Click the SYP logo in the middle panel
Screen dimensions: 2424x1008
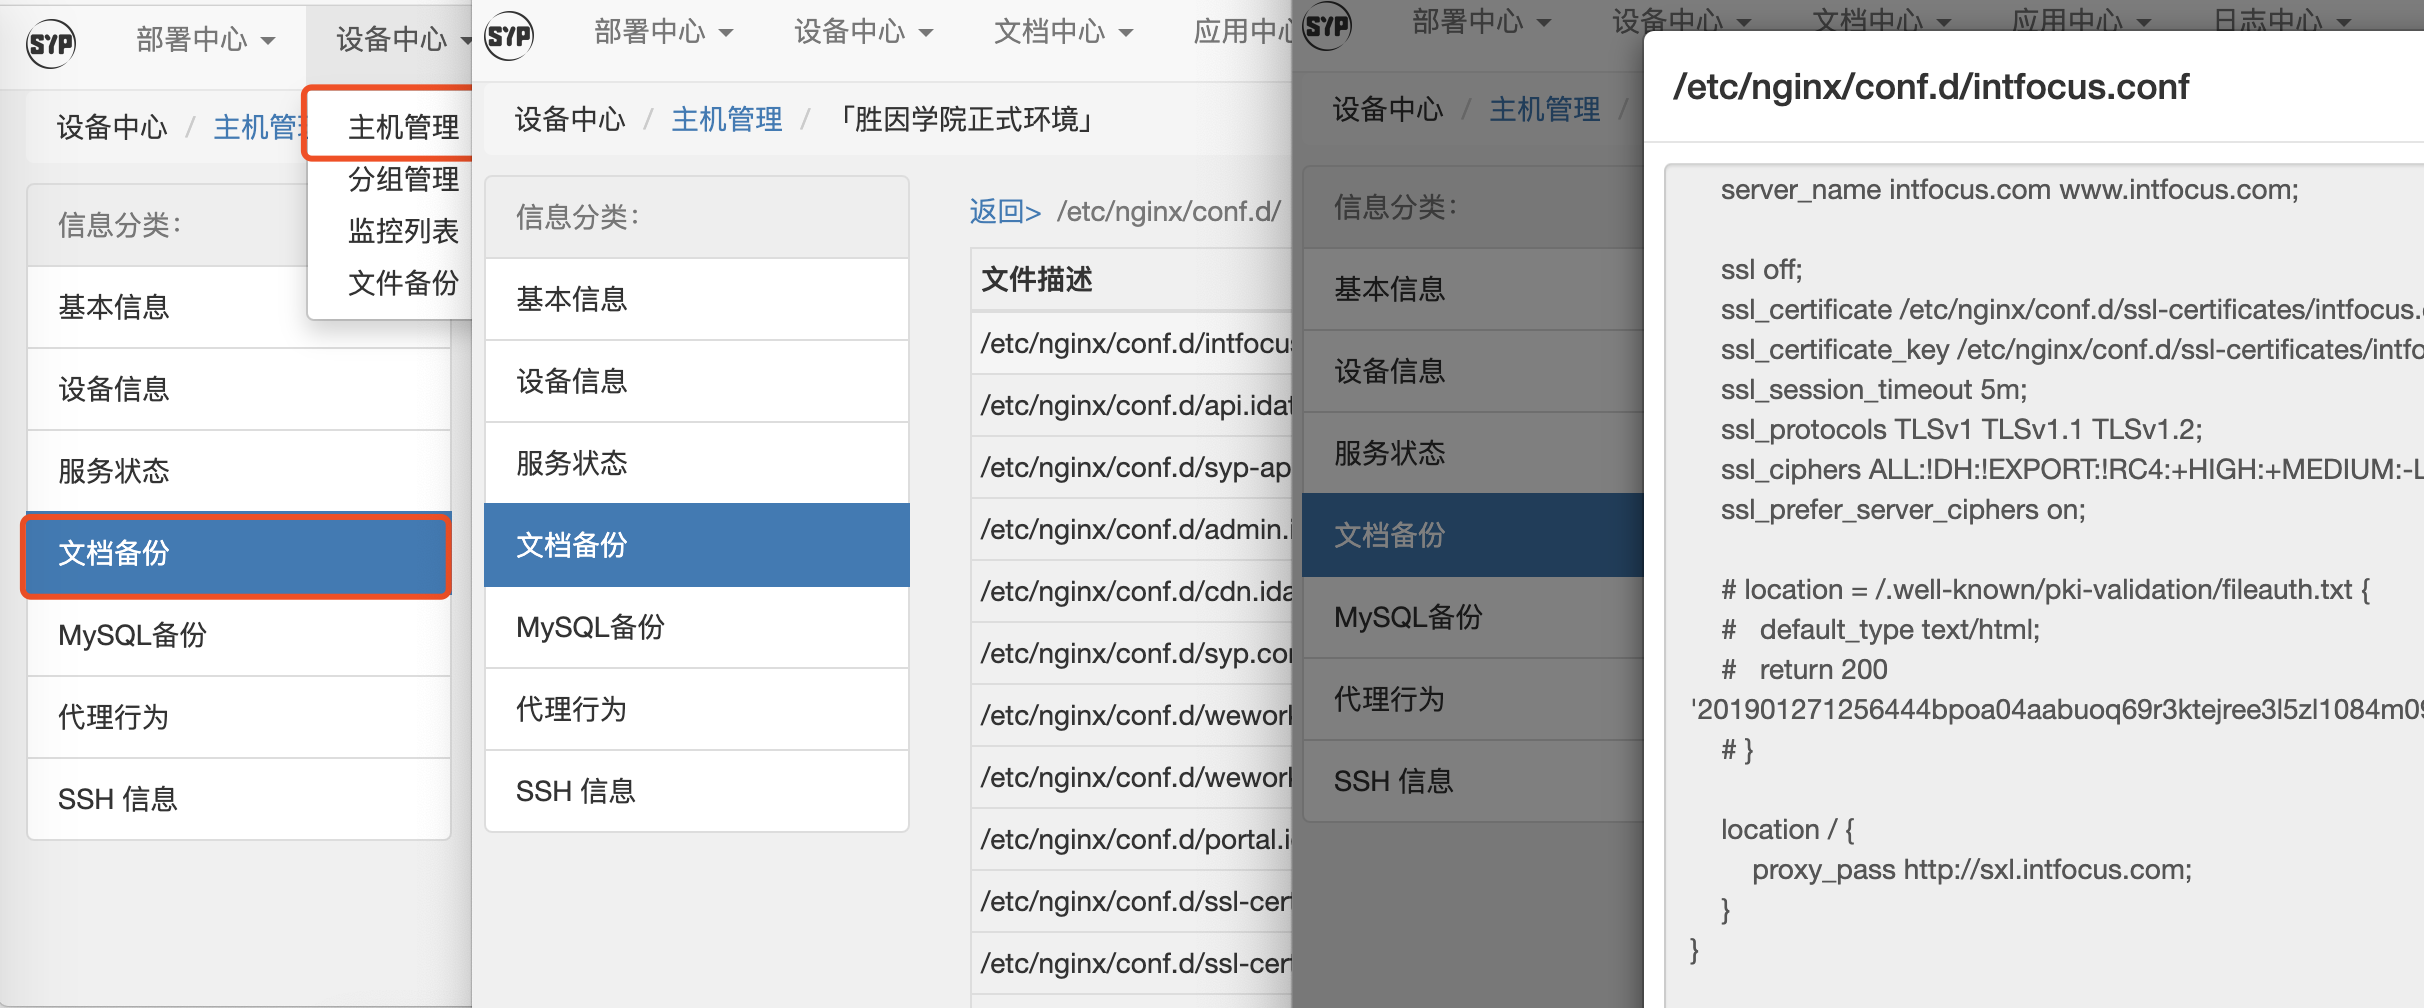[x=509, y=36]
